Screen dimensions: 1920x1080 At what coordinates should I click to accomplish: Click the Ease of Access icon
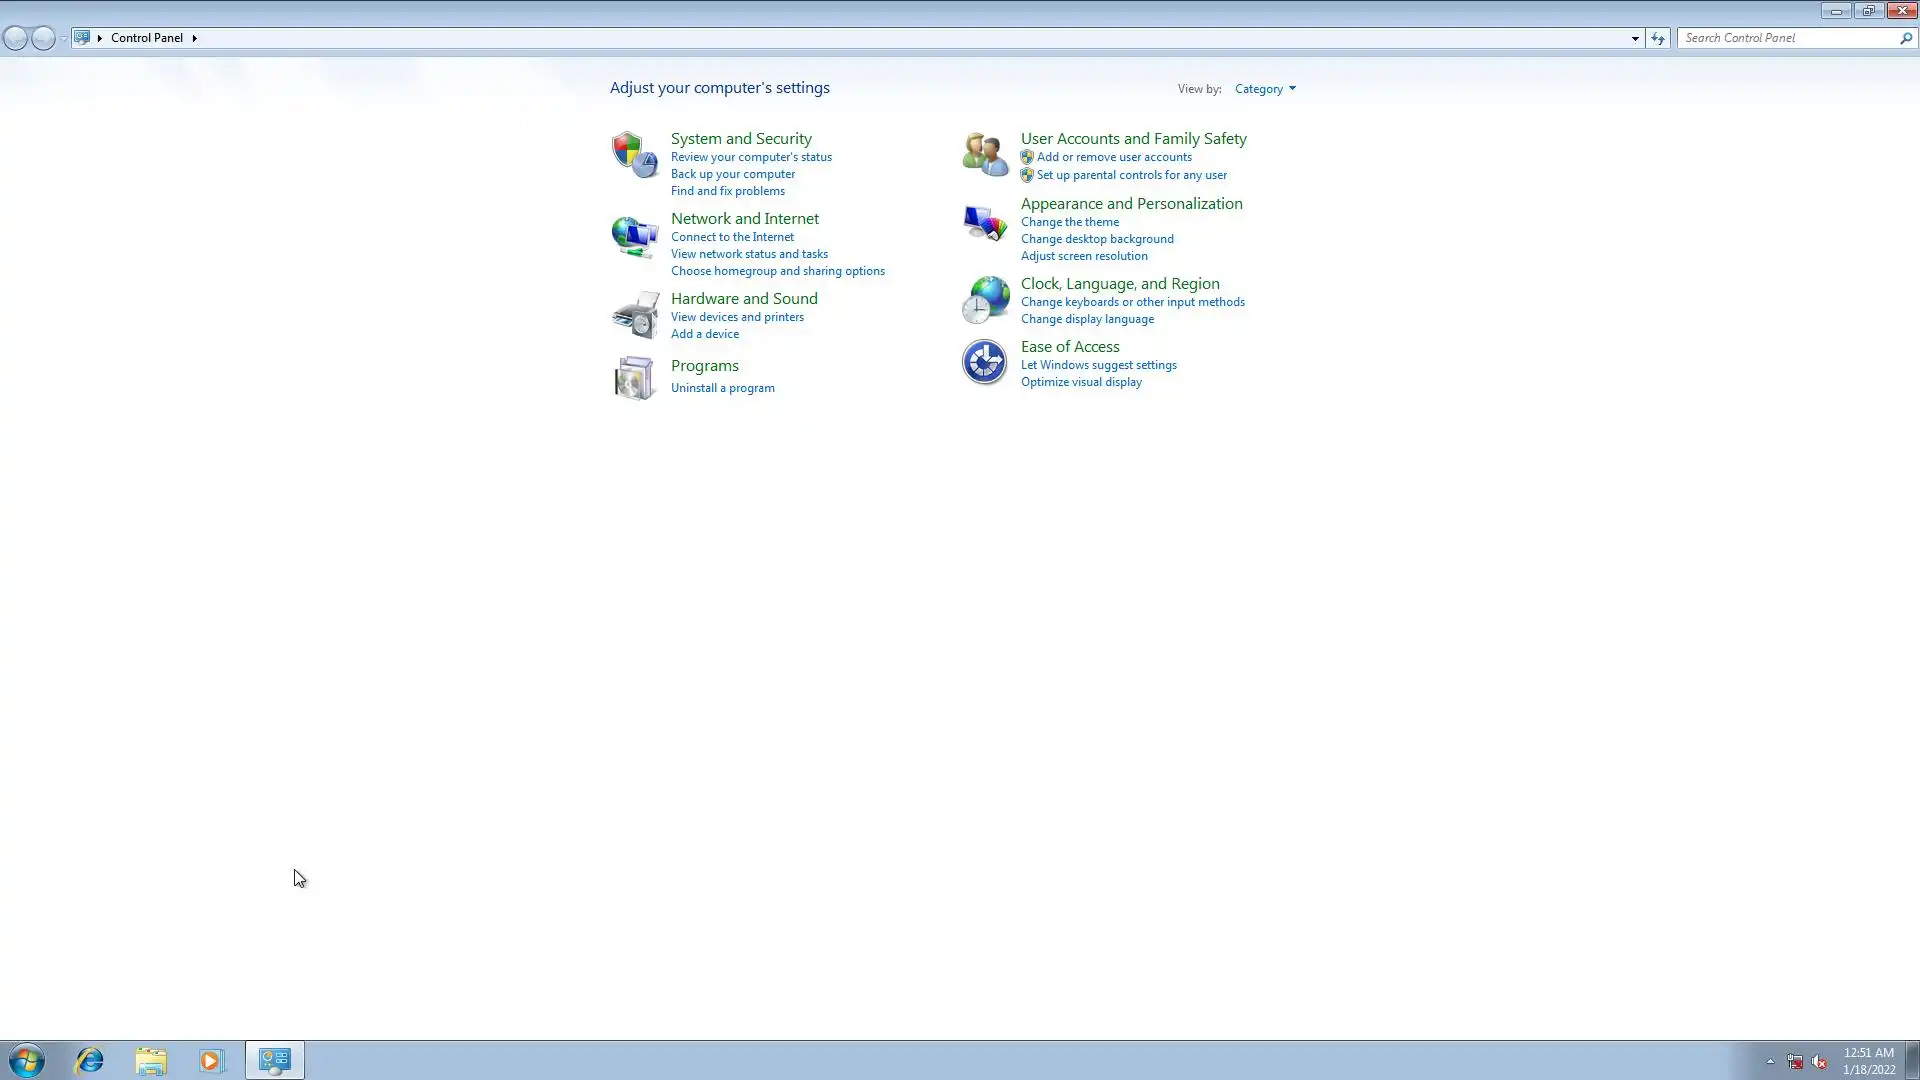[984, 362]
